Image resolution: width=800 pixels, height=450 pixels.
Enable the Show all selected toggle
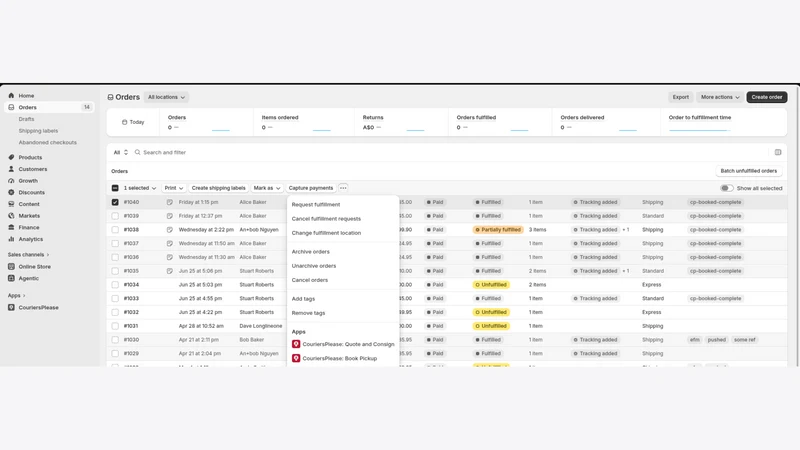[727, 188]
